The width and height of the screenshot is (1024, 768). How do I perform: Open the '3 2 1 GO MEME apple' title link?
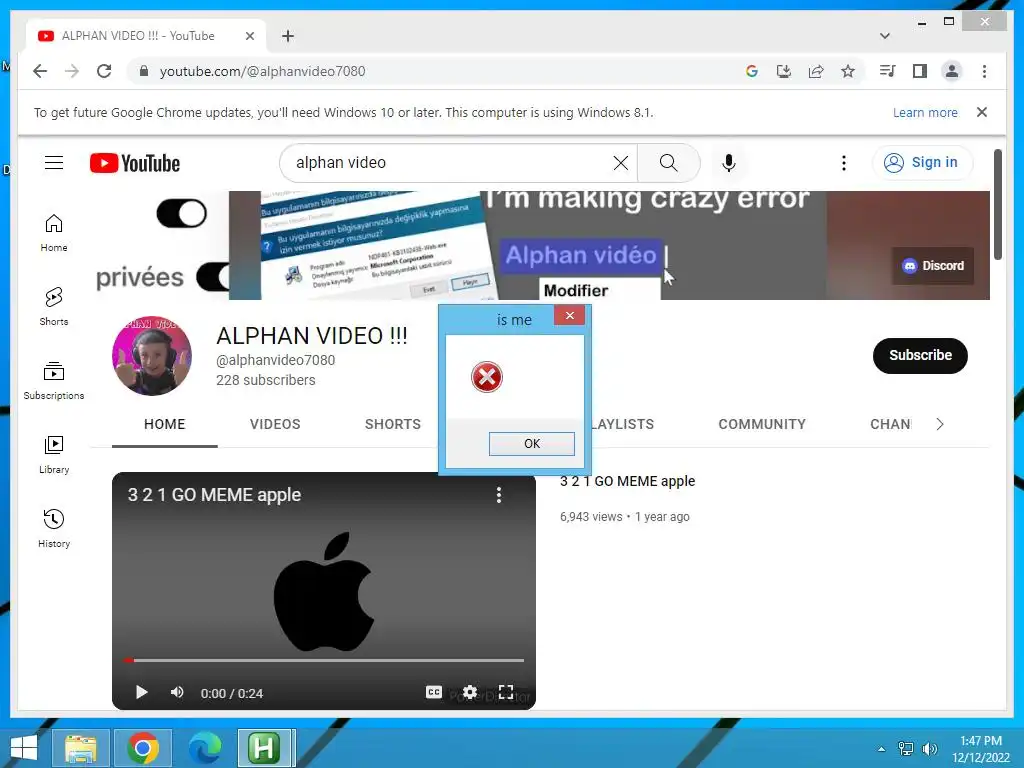(627, 481)
